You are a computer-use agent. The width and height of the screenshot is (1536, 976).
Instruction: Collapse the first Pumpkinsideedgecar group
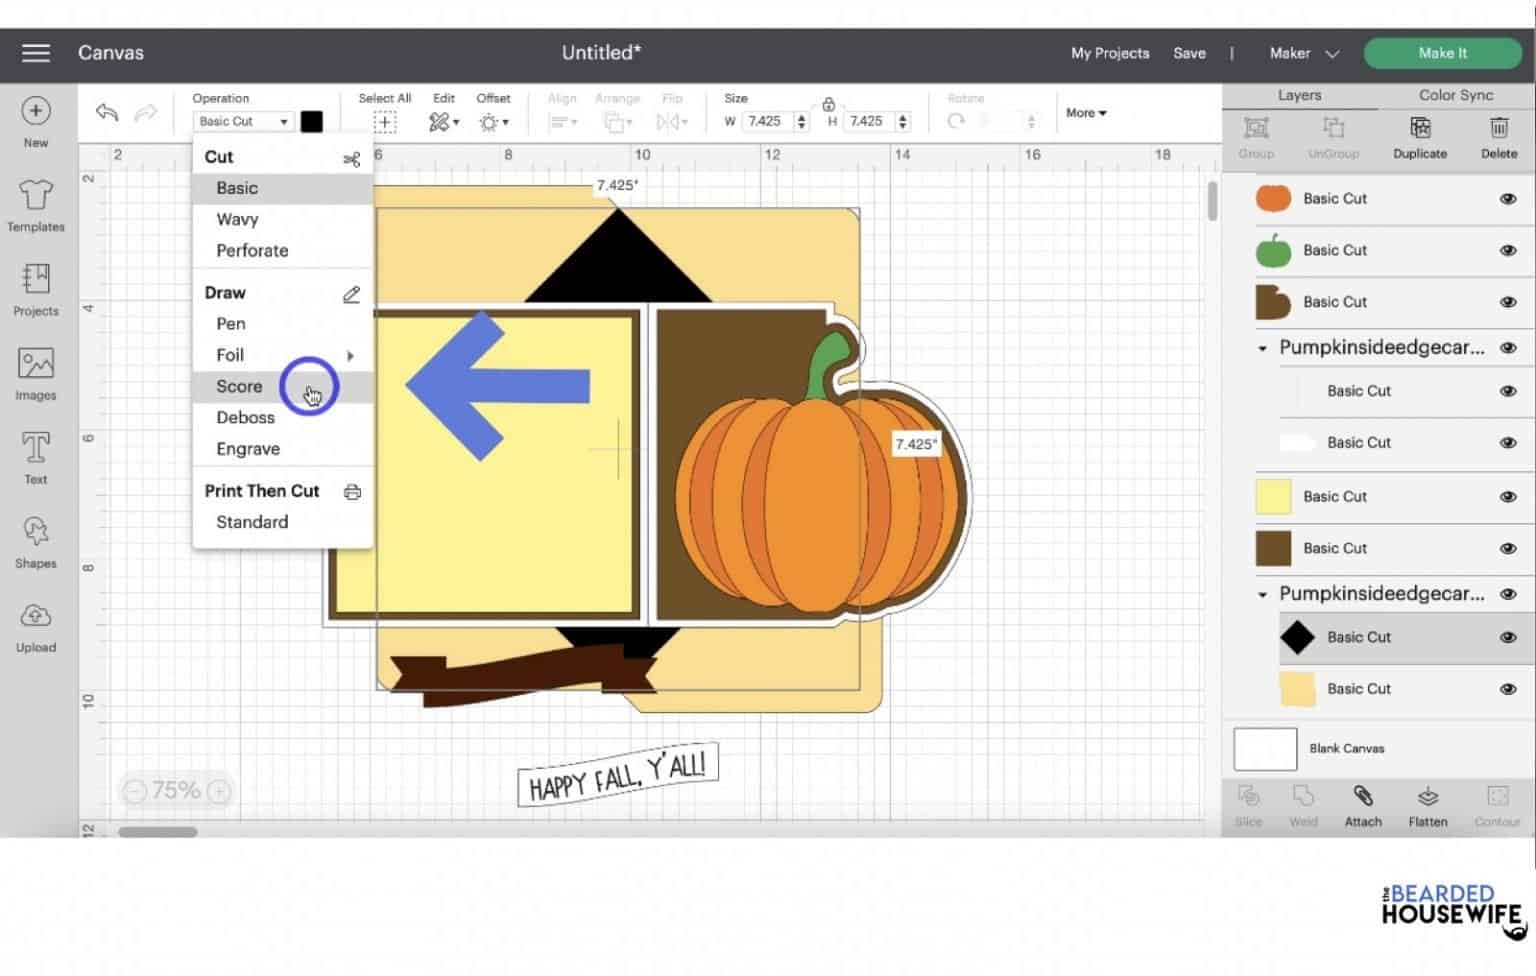tap(1262, 347)
